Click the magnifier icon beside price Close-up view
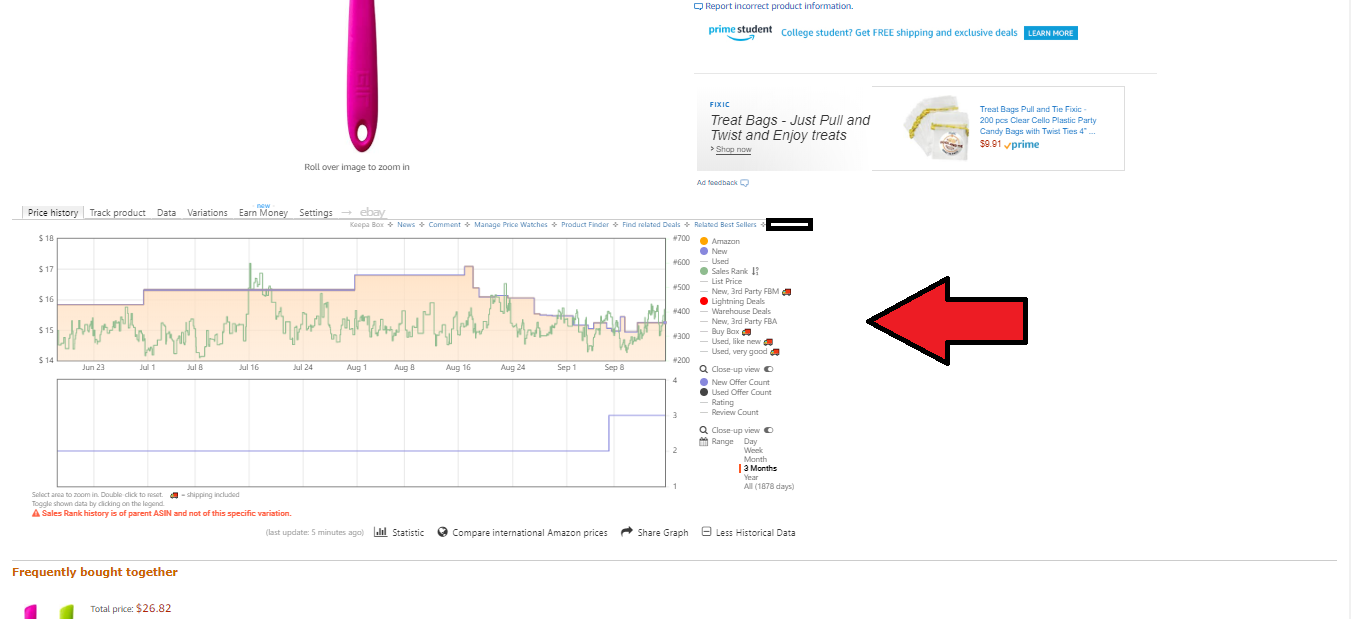The height and width of the screenshot is (619, 1351). point(704,369)
